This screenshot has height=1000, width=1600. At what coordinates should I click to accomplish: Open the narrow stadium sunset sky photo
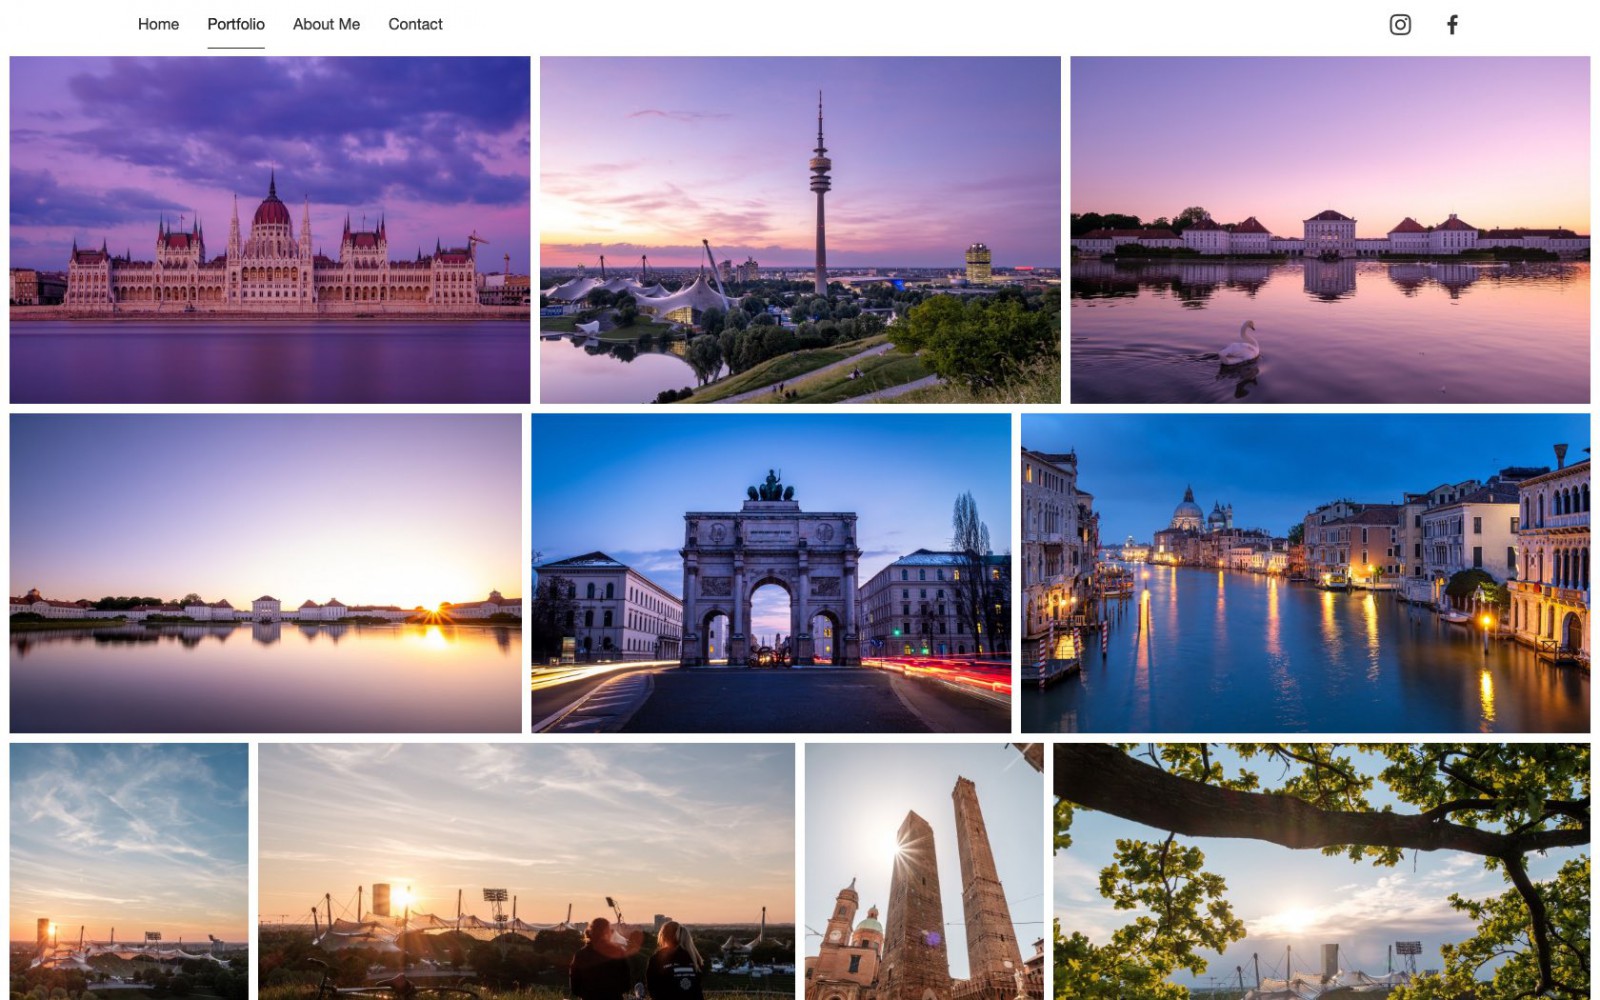tap(129, 871)
